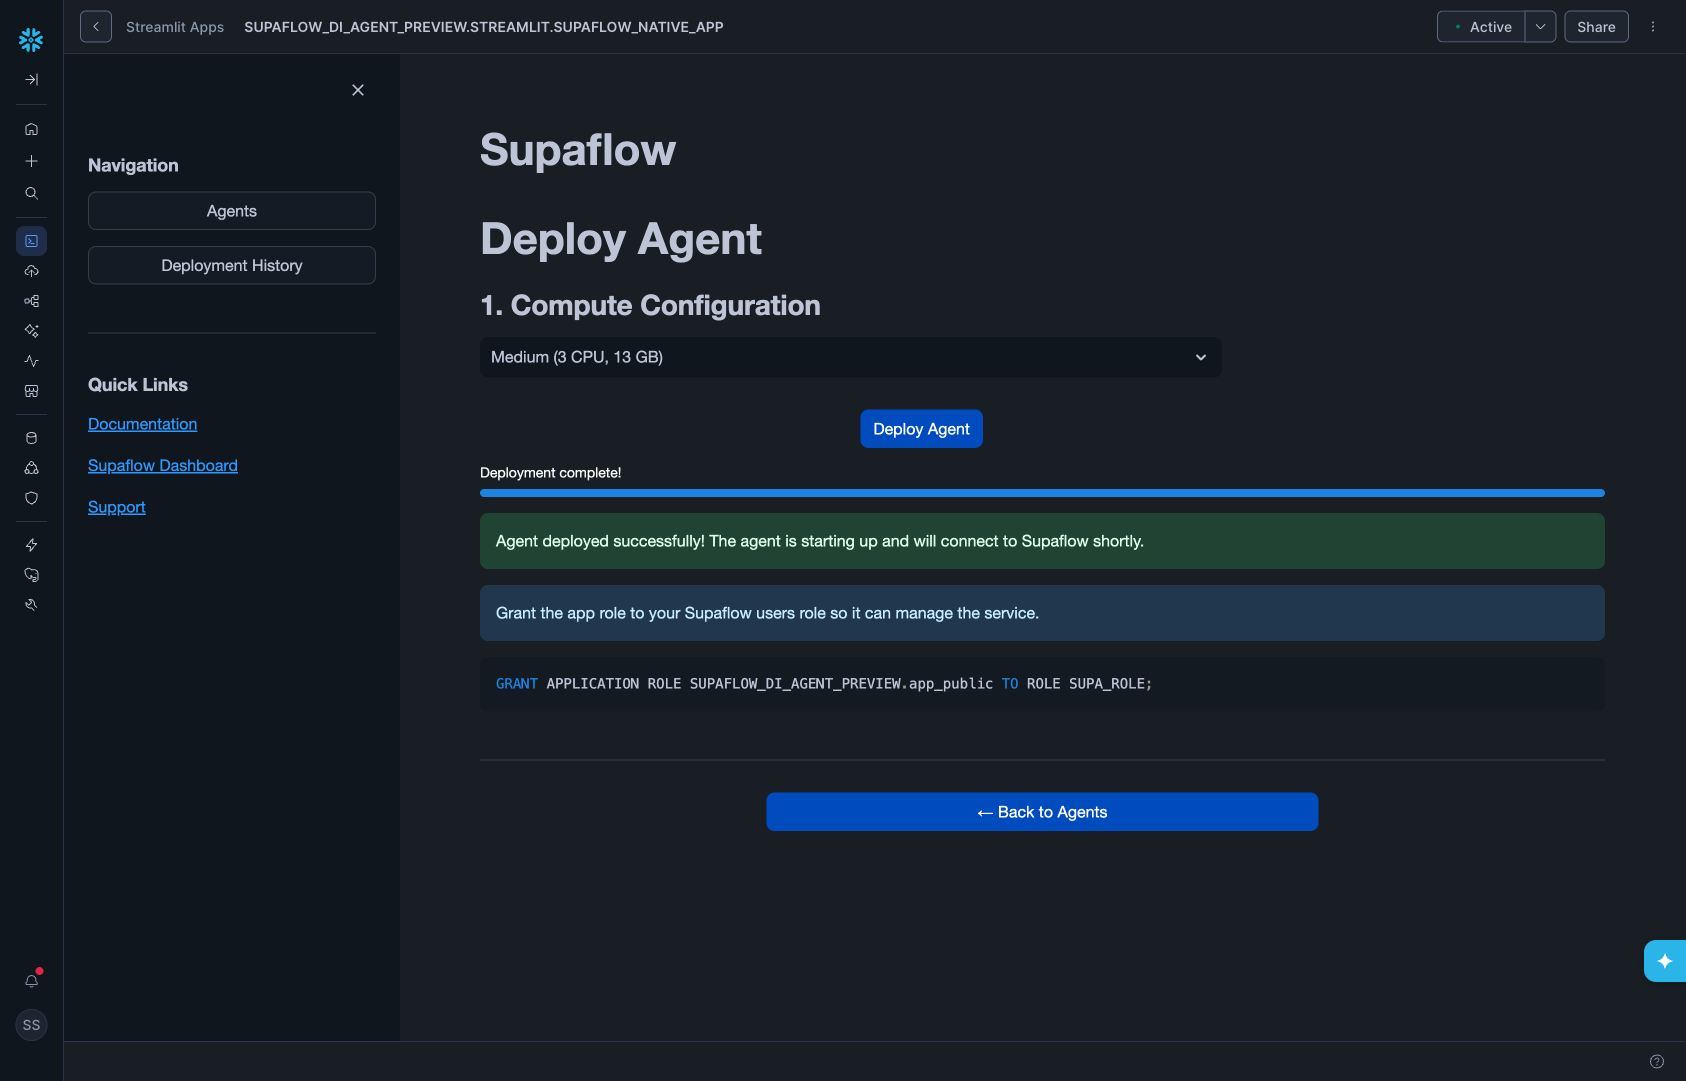Expand the left navigation rail
Image resolution: width=1686 pixels, height=1081 pixels.
pos(31,80)
